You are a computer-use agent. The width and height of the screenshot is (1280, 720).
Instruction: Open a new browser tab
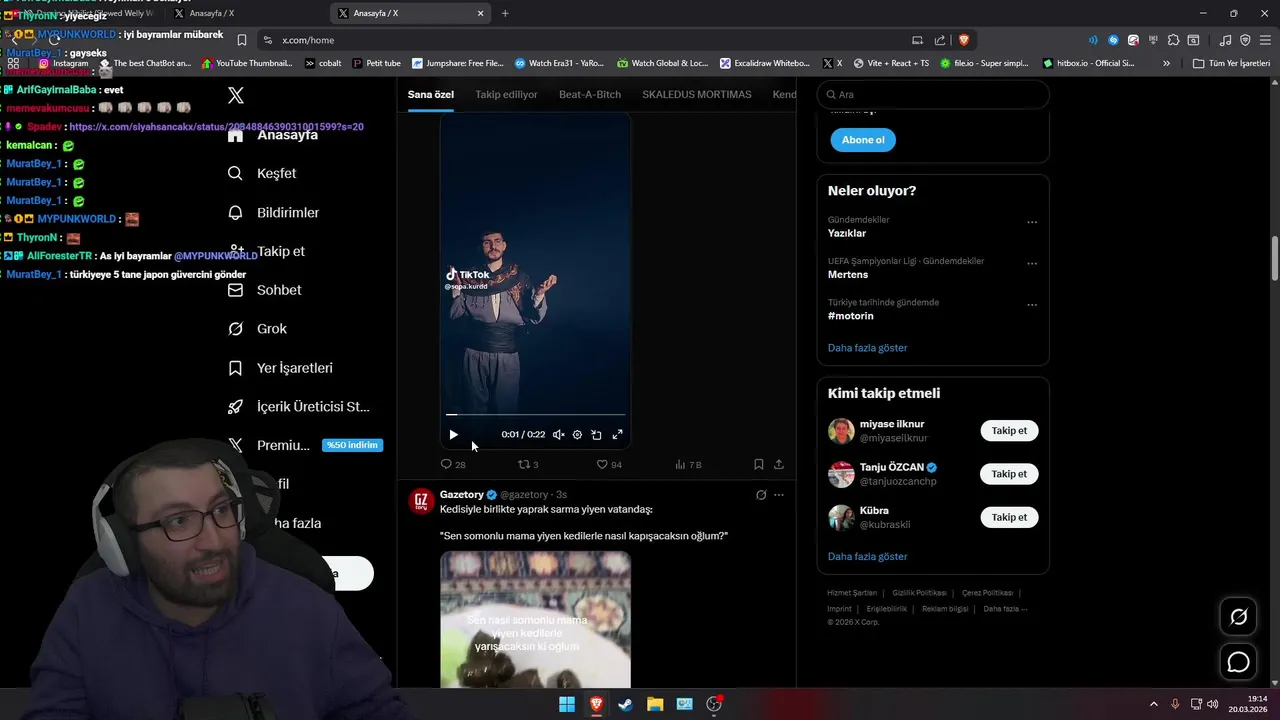[x=505, y=13]
